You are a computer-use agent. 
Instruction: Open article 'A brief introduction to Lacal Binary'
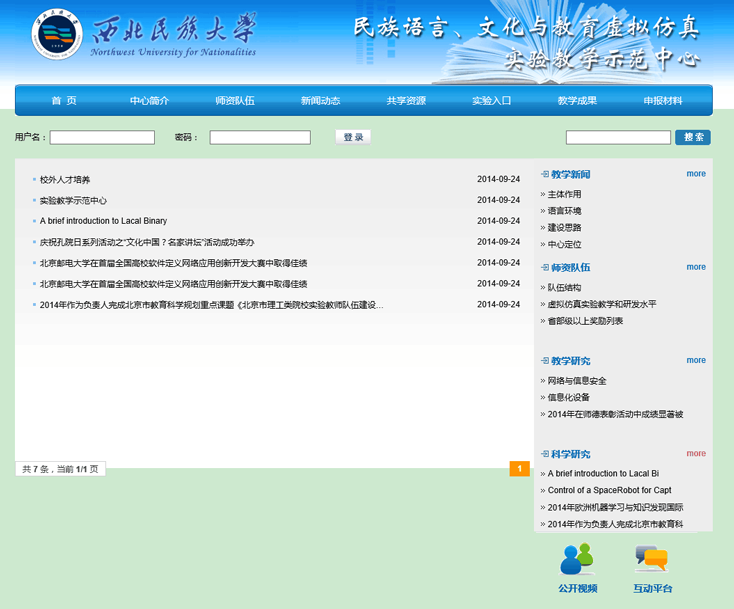[x=103, y=221]
